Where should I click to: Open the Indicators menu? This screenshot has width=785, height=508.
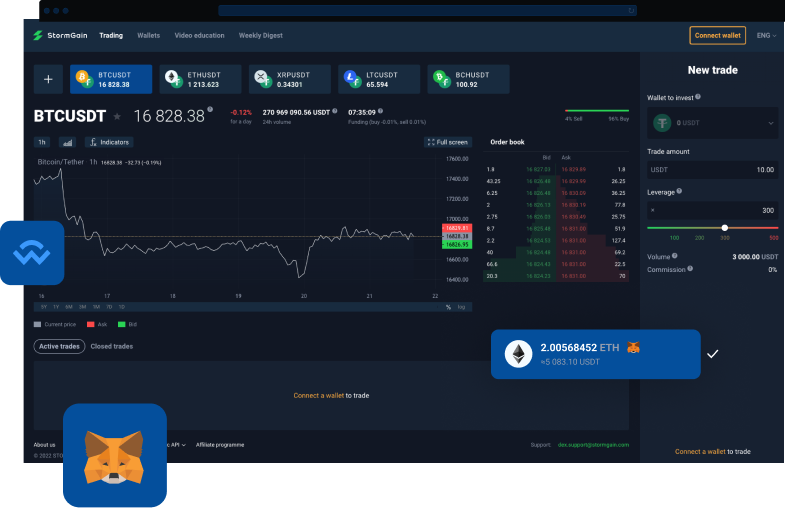coord(109,142)
